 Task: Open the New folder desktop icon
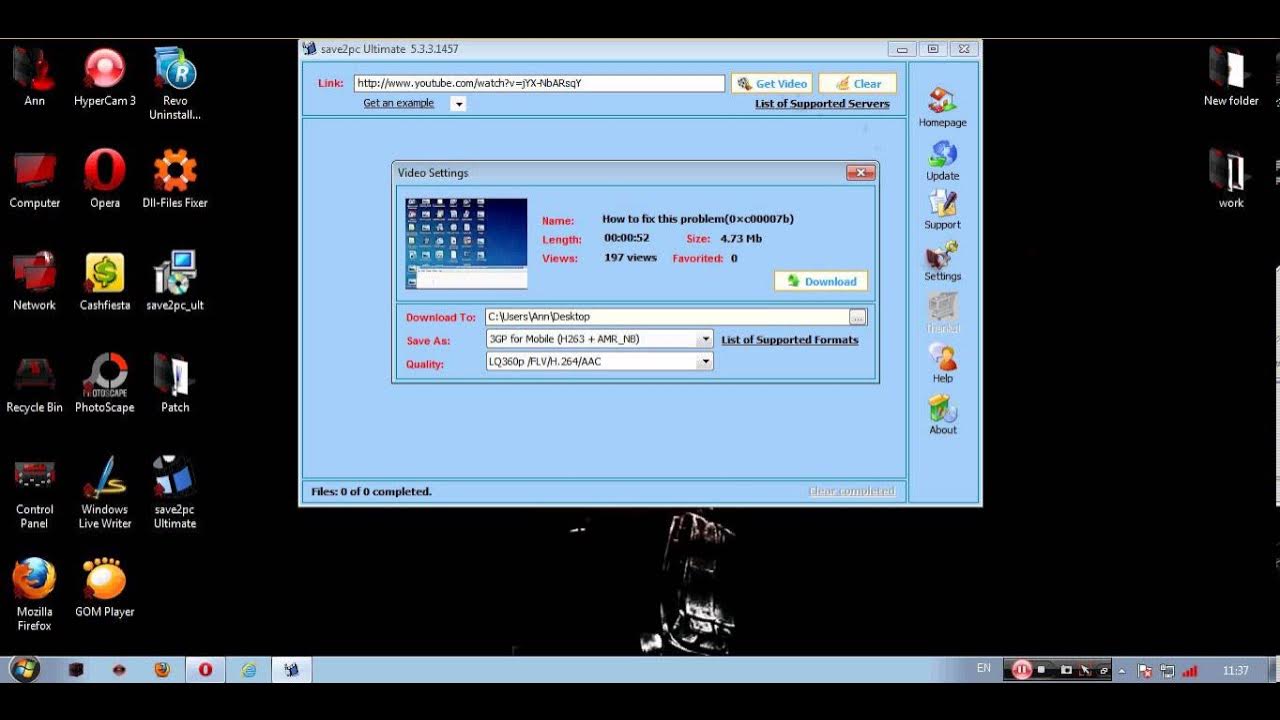1231,77
